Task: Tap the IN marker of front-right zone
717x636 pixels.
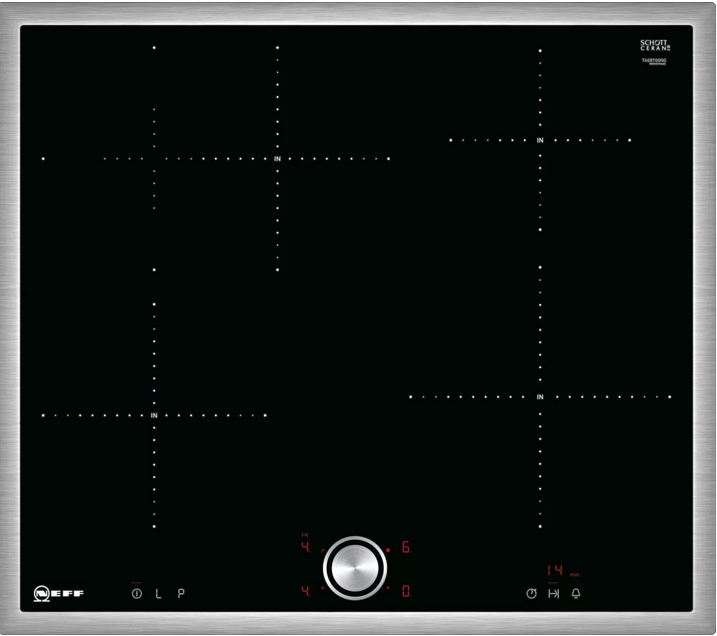Action: (540, 397)
